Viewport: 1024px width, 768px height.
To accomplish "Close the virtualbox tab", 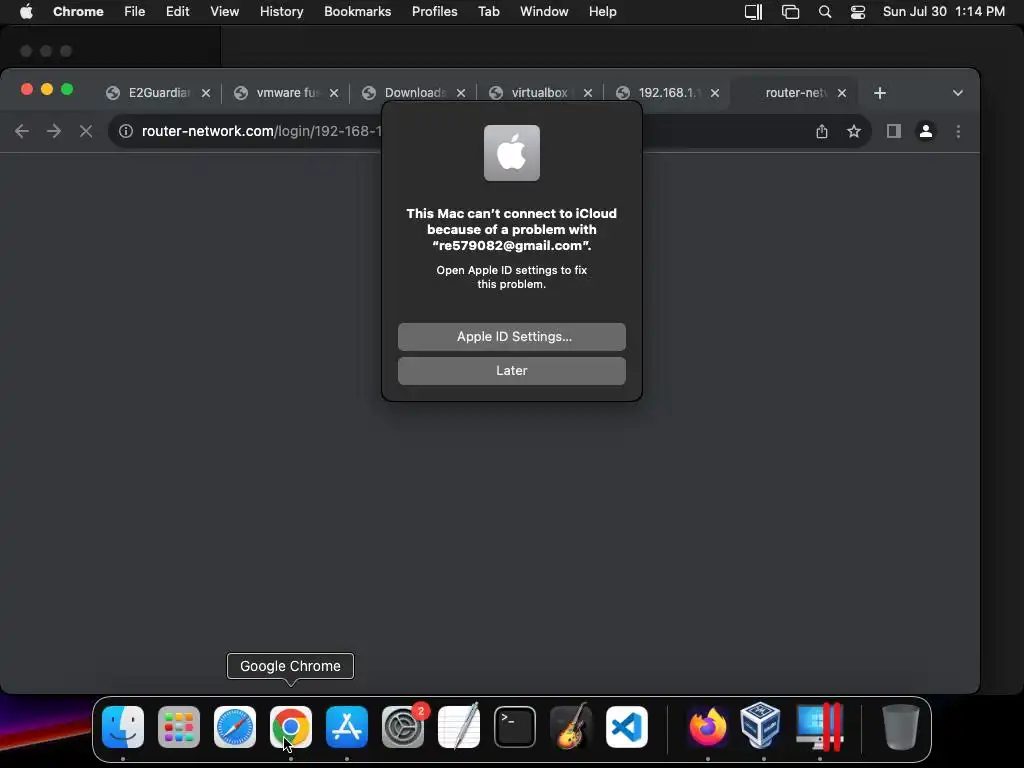I will [588, 93].
